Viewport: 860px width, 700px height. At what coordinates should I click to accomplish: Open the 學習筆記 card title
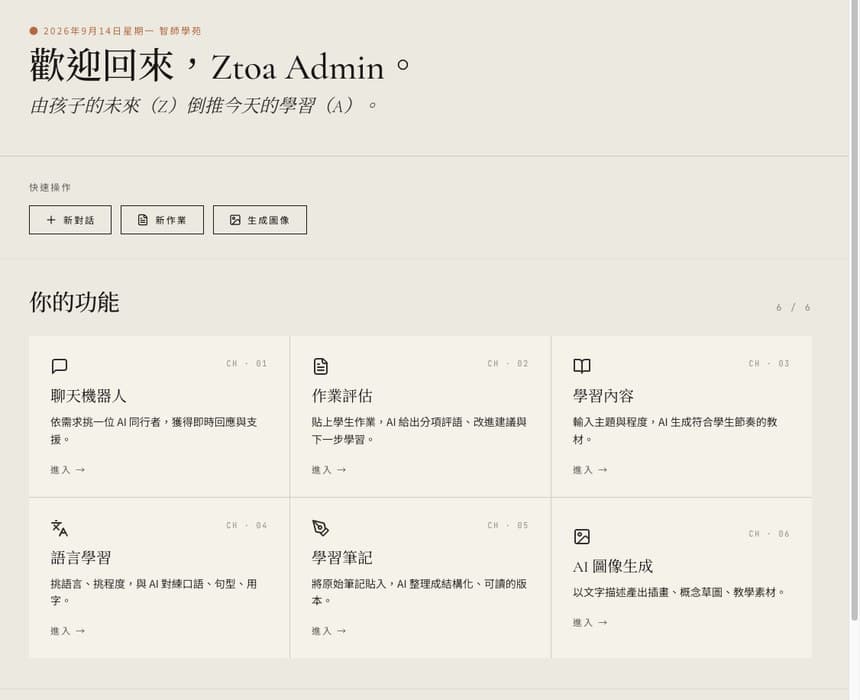tap(342, 558)
